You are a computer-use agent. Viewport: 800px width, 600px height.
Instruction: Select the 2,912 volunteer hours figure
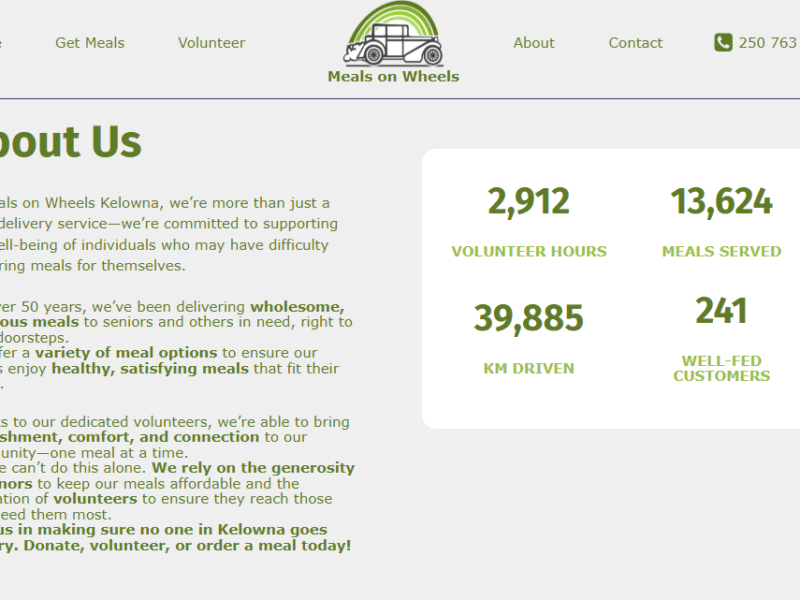click(528, 201)
